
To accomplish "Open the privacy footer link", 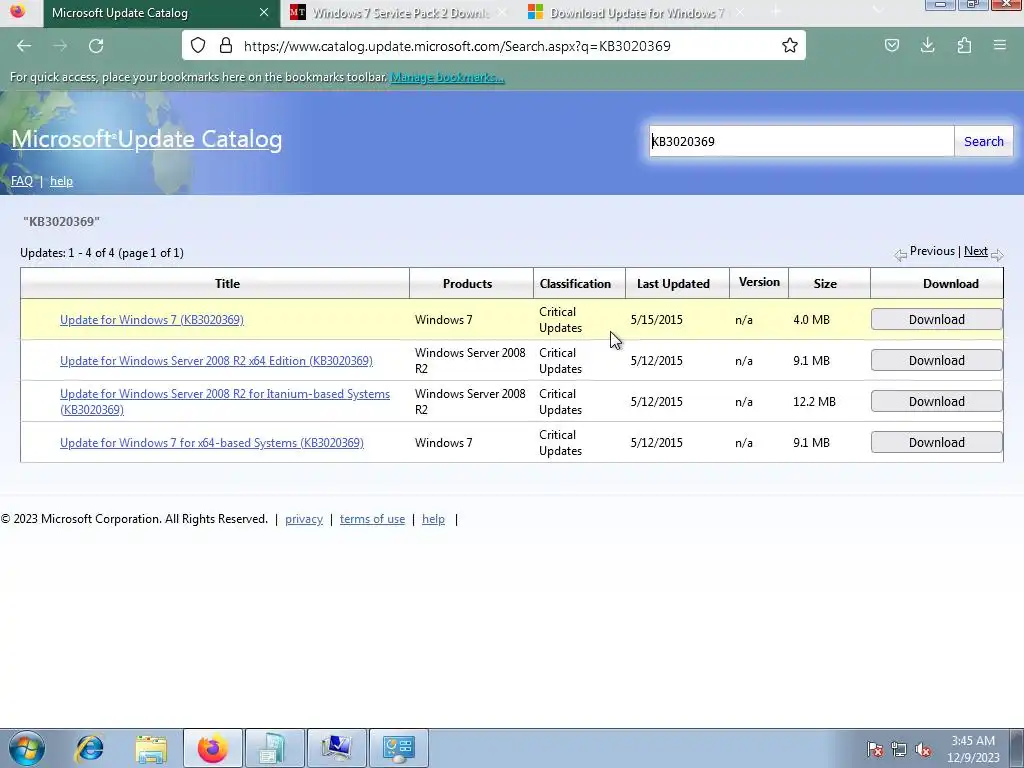I will click(x=304, y=519).
